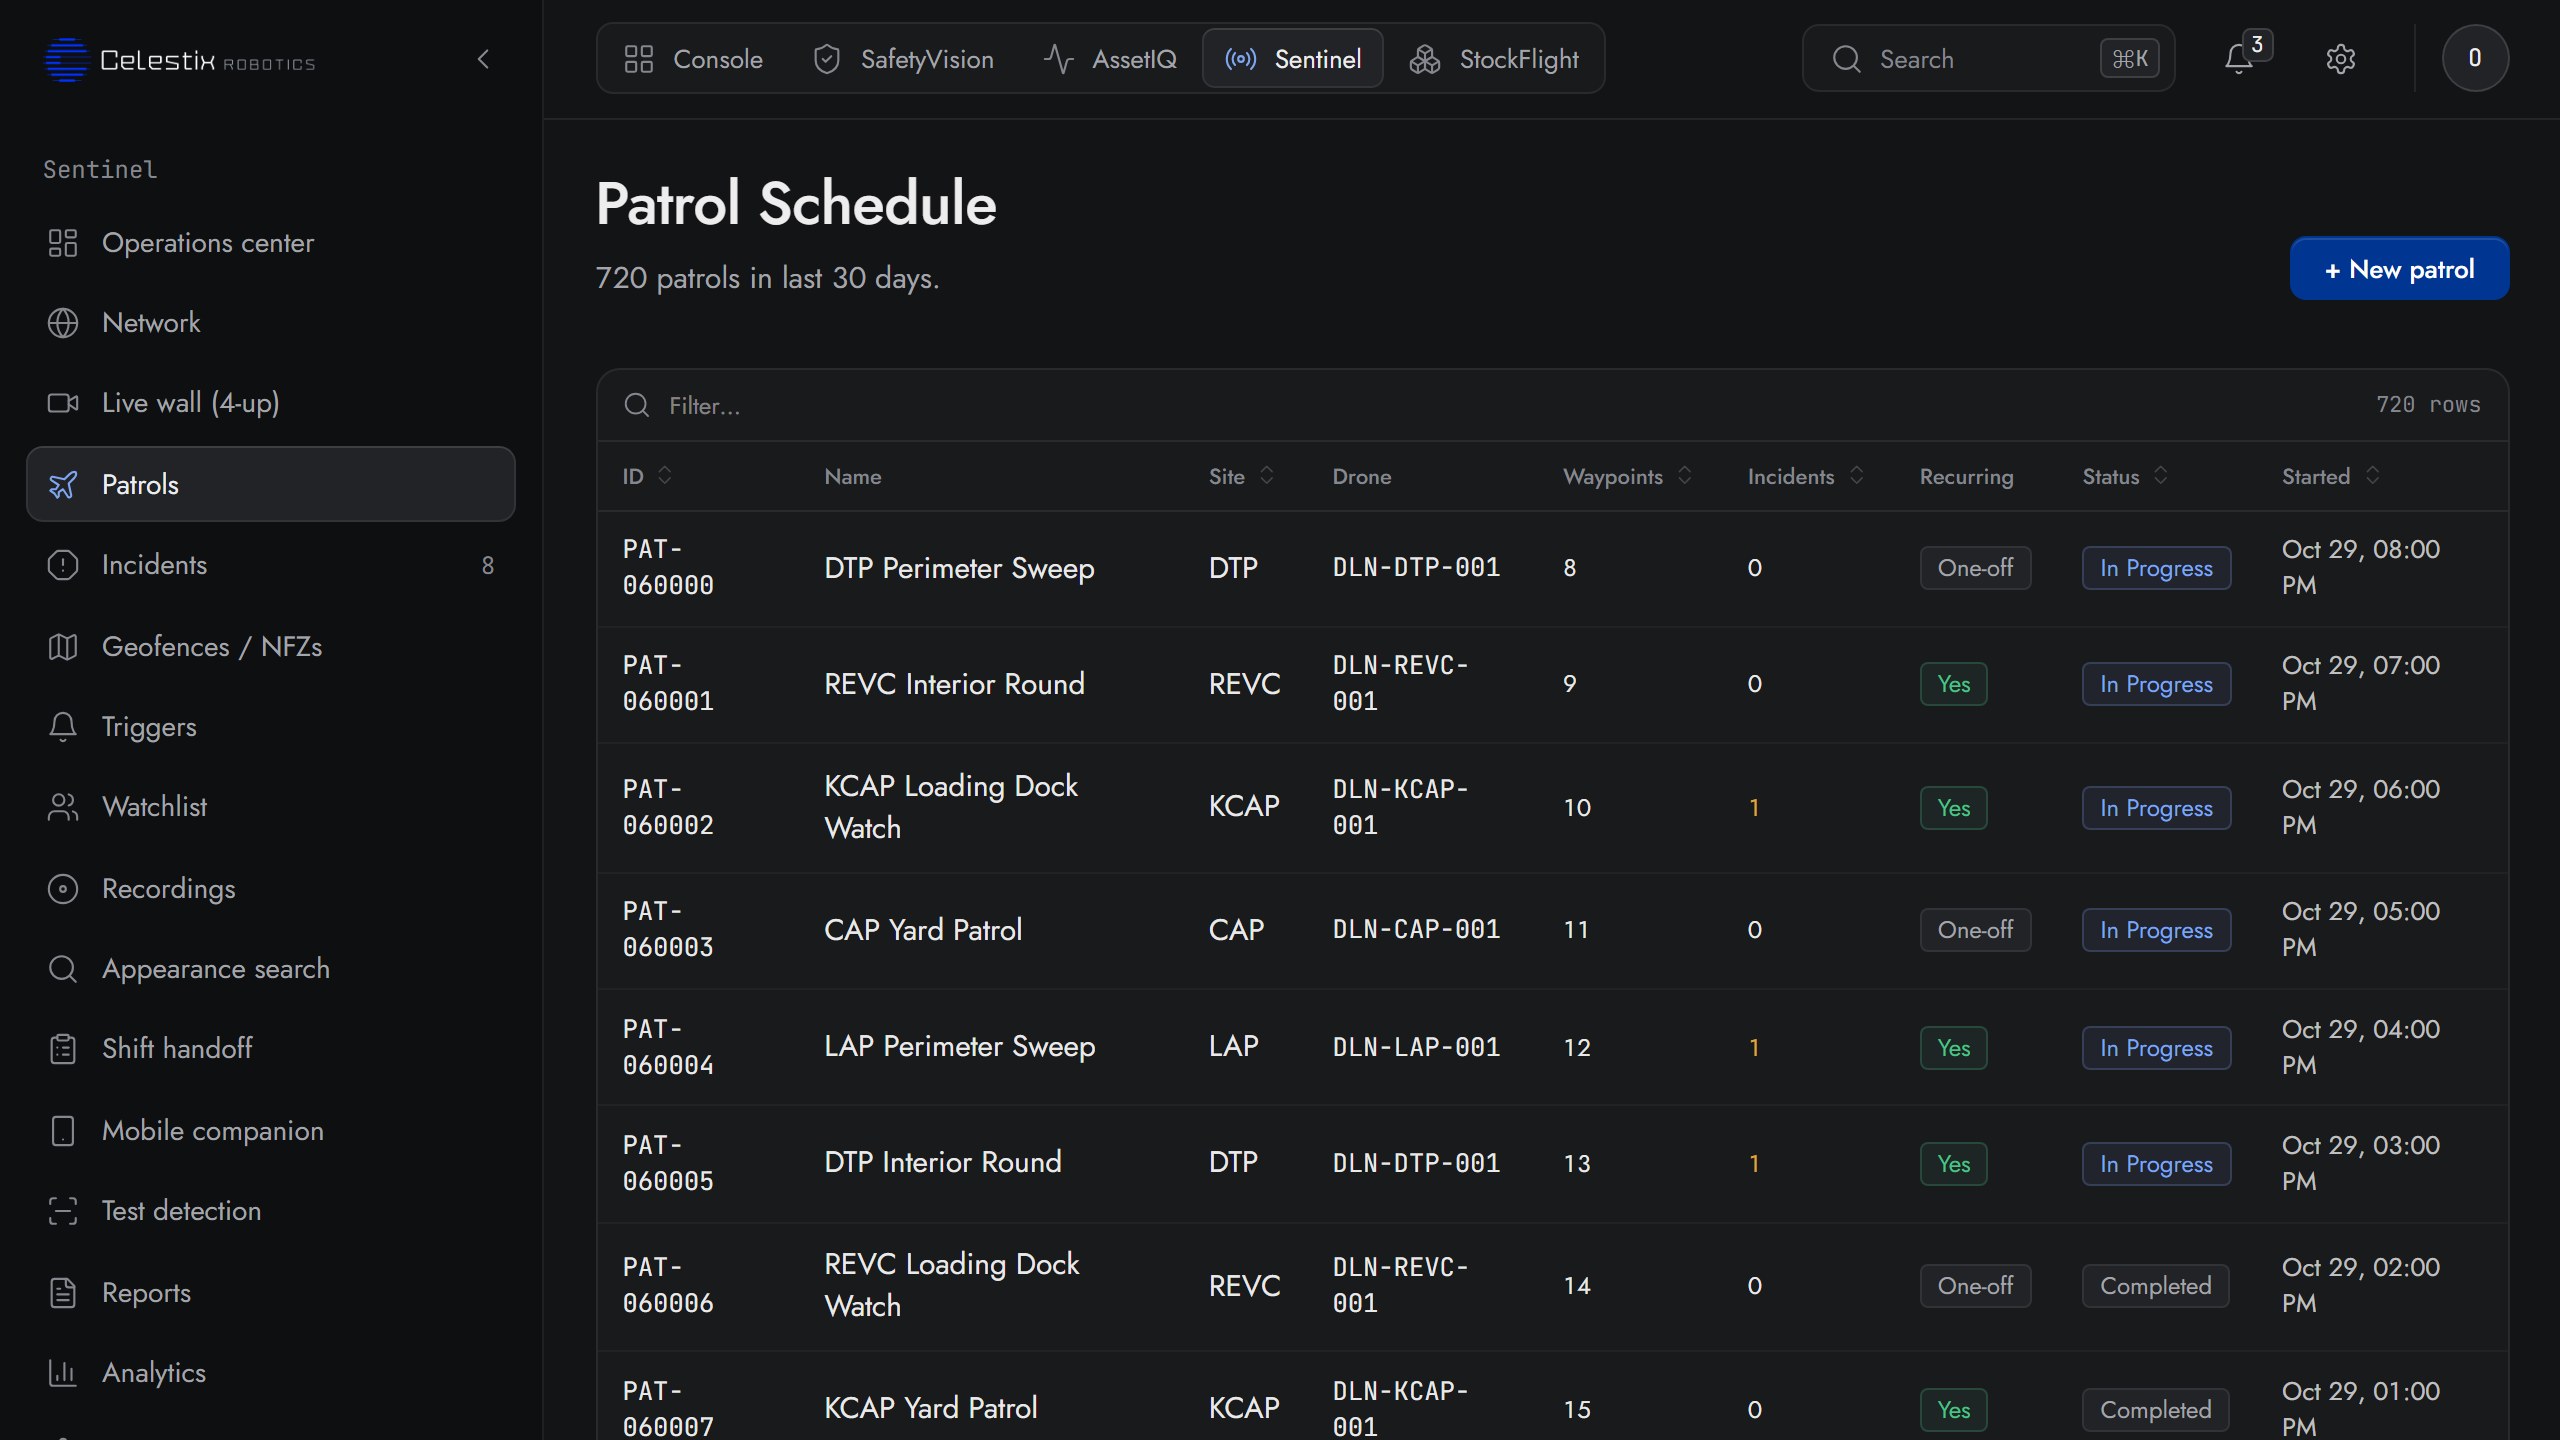
Task: Click DTP Perimeter Sweep patrol name
Action: click(959, 568)
